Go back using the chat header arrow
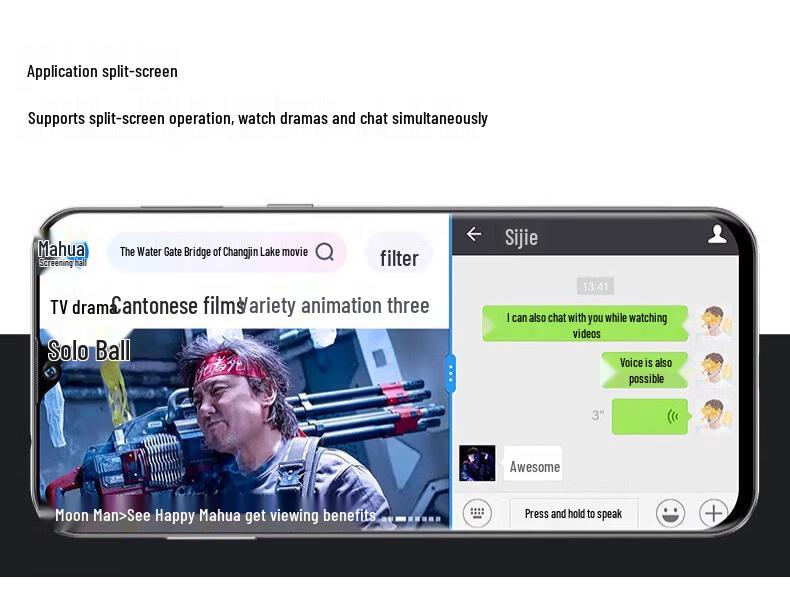Image resolution: width=790 pixels, height=593 pixels. pos(474,235)
